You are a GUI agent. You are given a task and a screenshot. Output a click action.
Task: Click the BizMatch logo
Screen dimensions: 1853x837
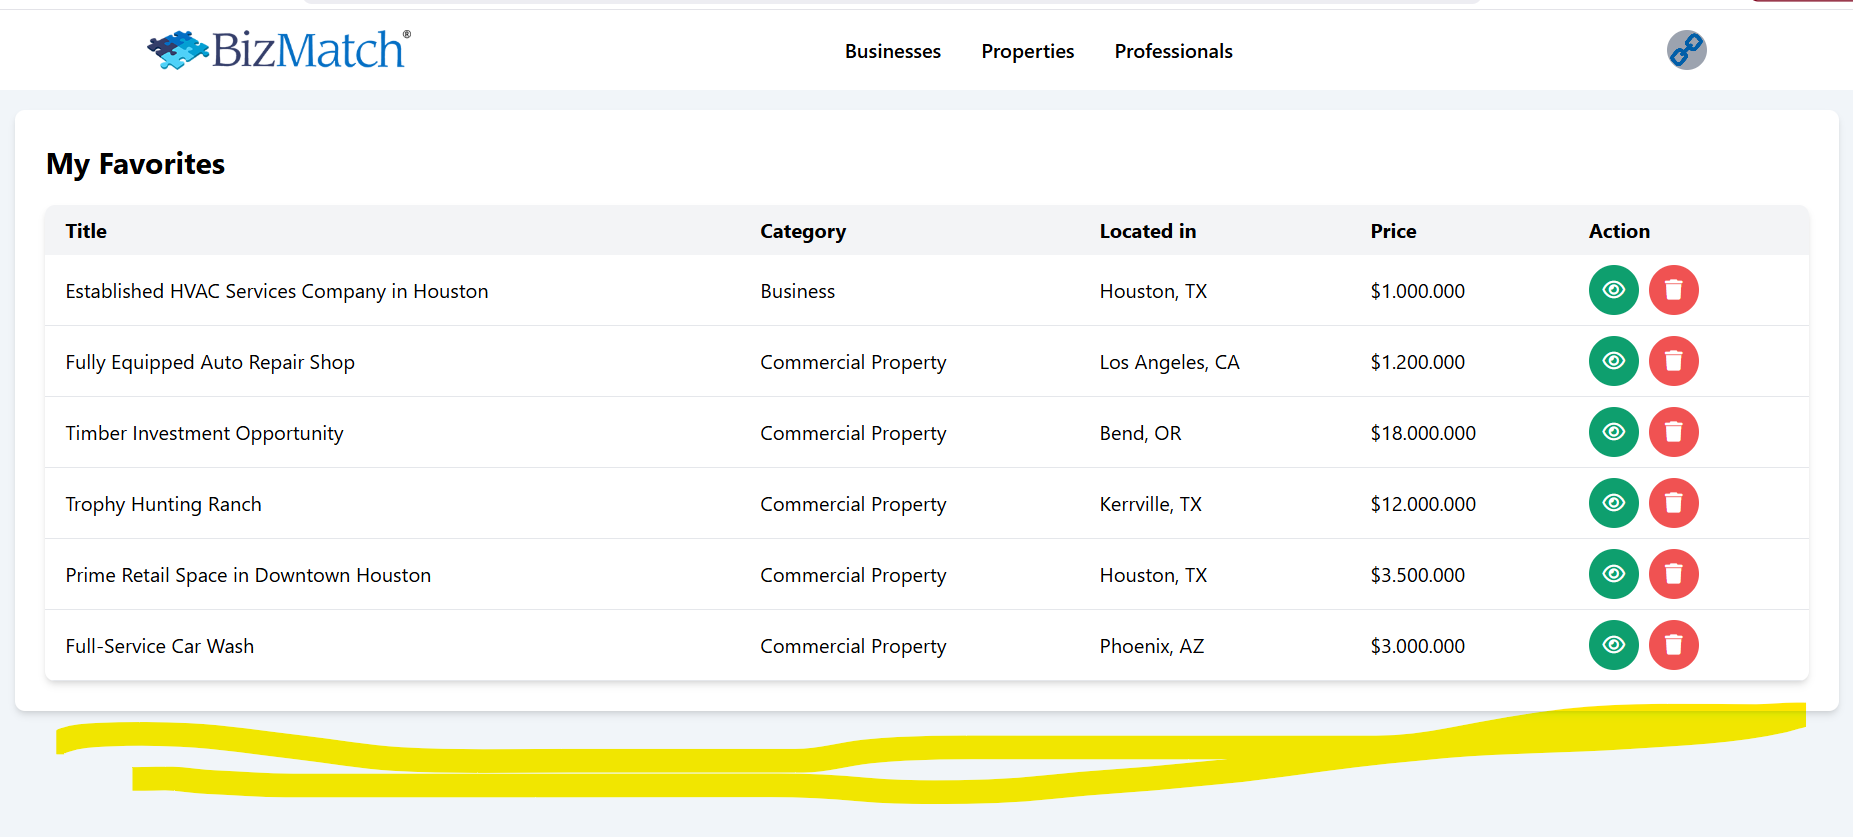coord(279,50)
